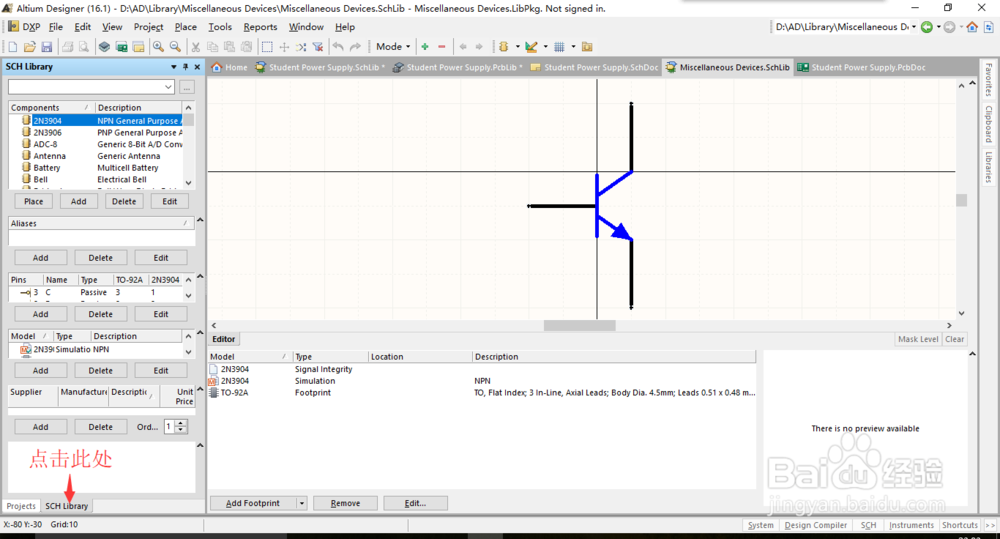
Task: Click the Add Footprint button
Action: click(x=253, y=503)
